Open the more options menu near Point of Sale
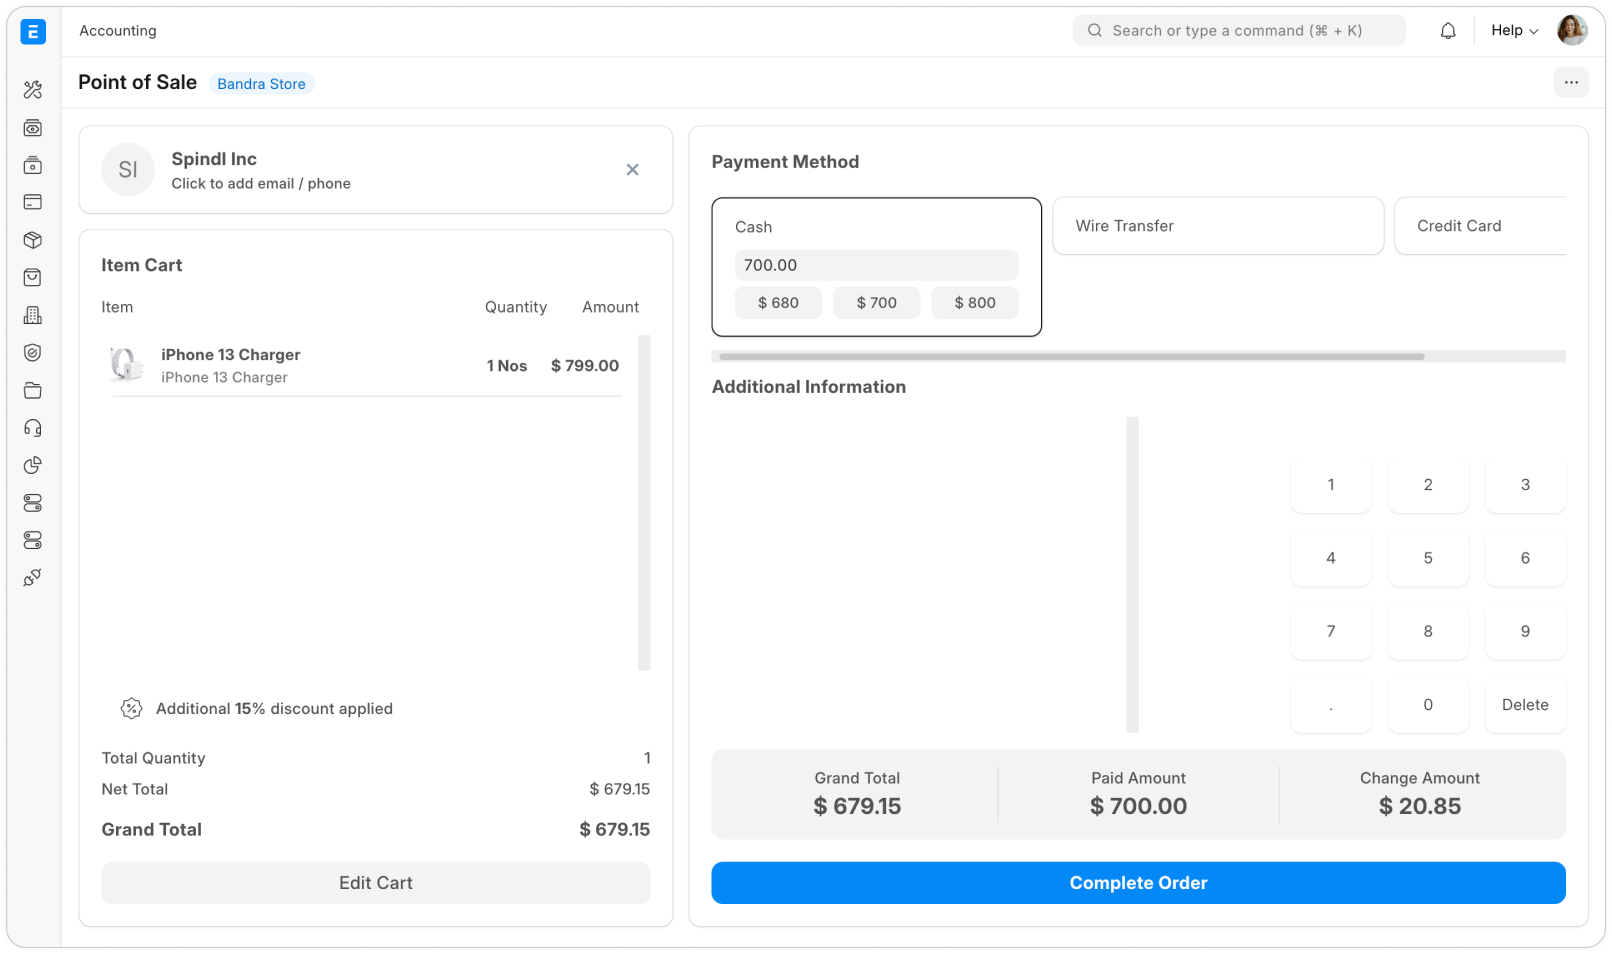The image size is (1612, 954). point(1571,82)
